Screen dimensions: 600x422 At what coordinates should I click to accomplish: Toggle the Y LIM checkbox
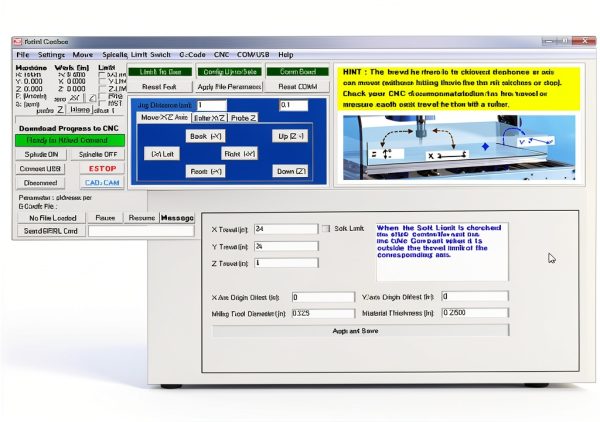102,82
